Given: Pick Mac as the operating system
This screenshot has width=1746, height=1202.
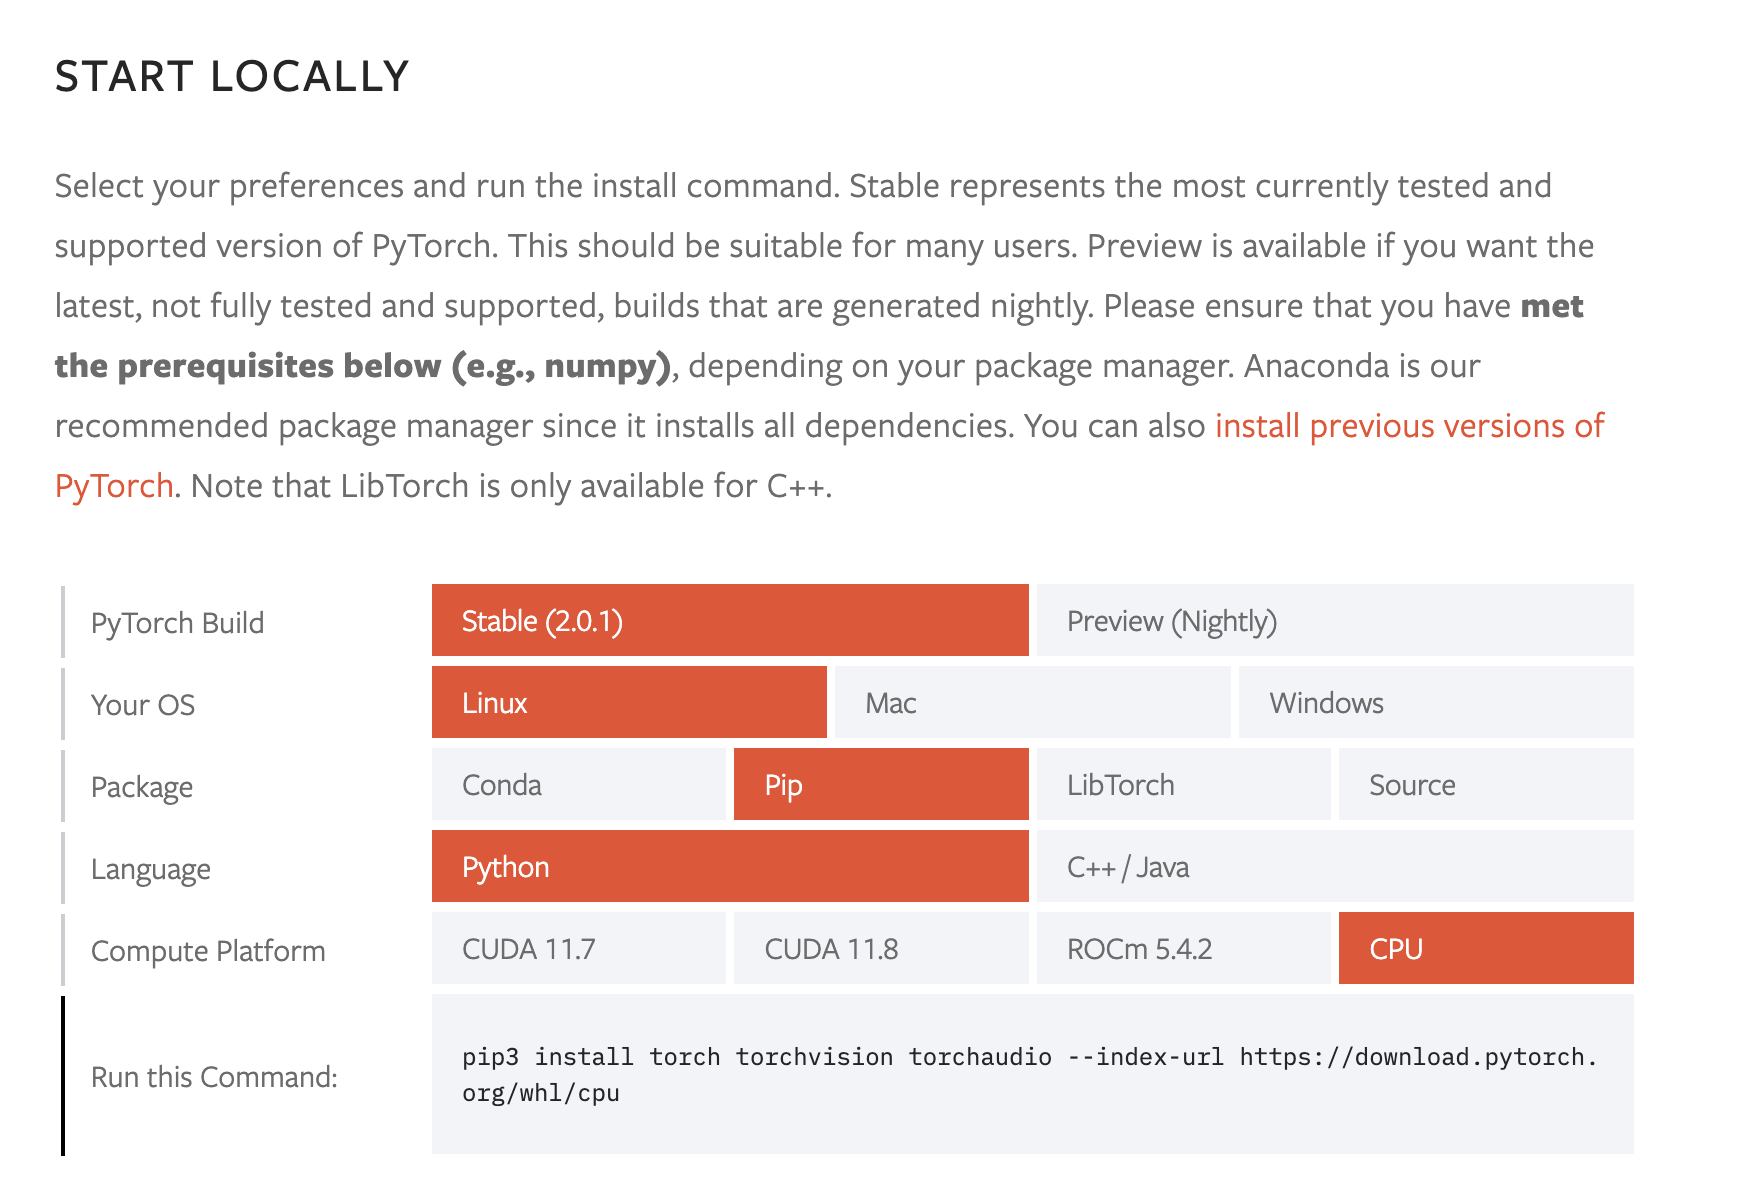Looking at the screenshot, I should coord(1032,702).
